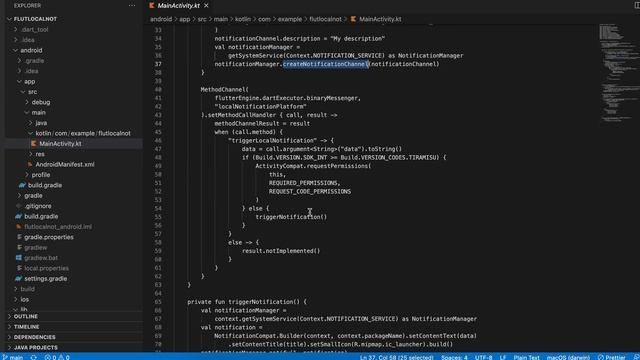Expand the java folder
This screenshot has height=360, width=640.
(x=41, y=123)
